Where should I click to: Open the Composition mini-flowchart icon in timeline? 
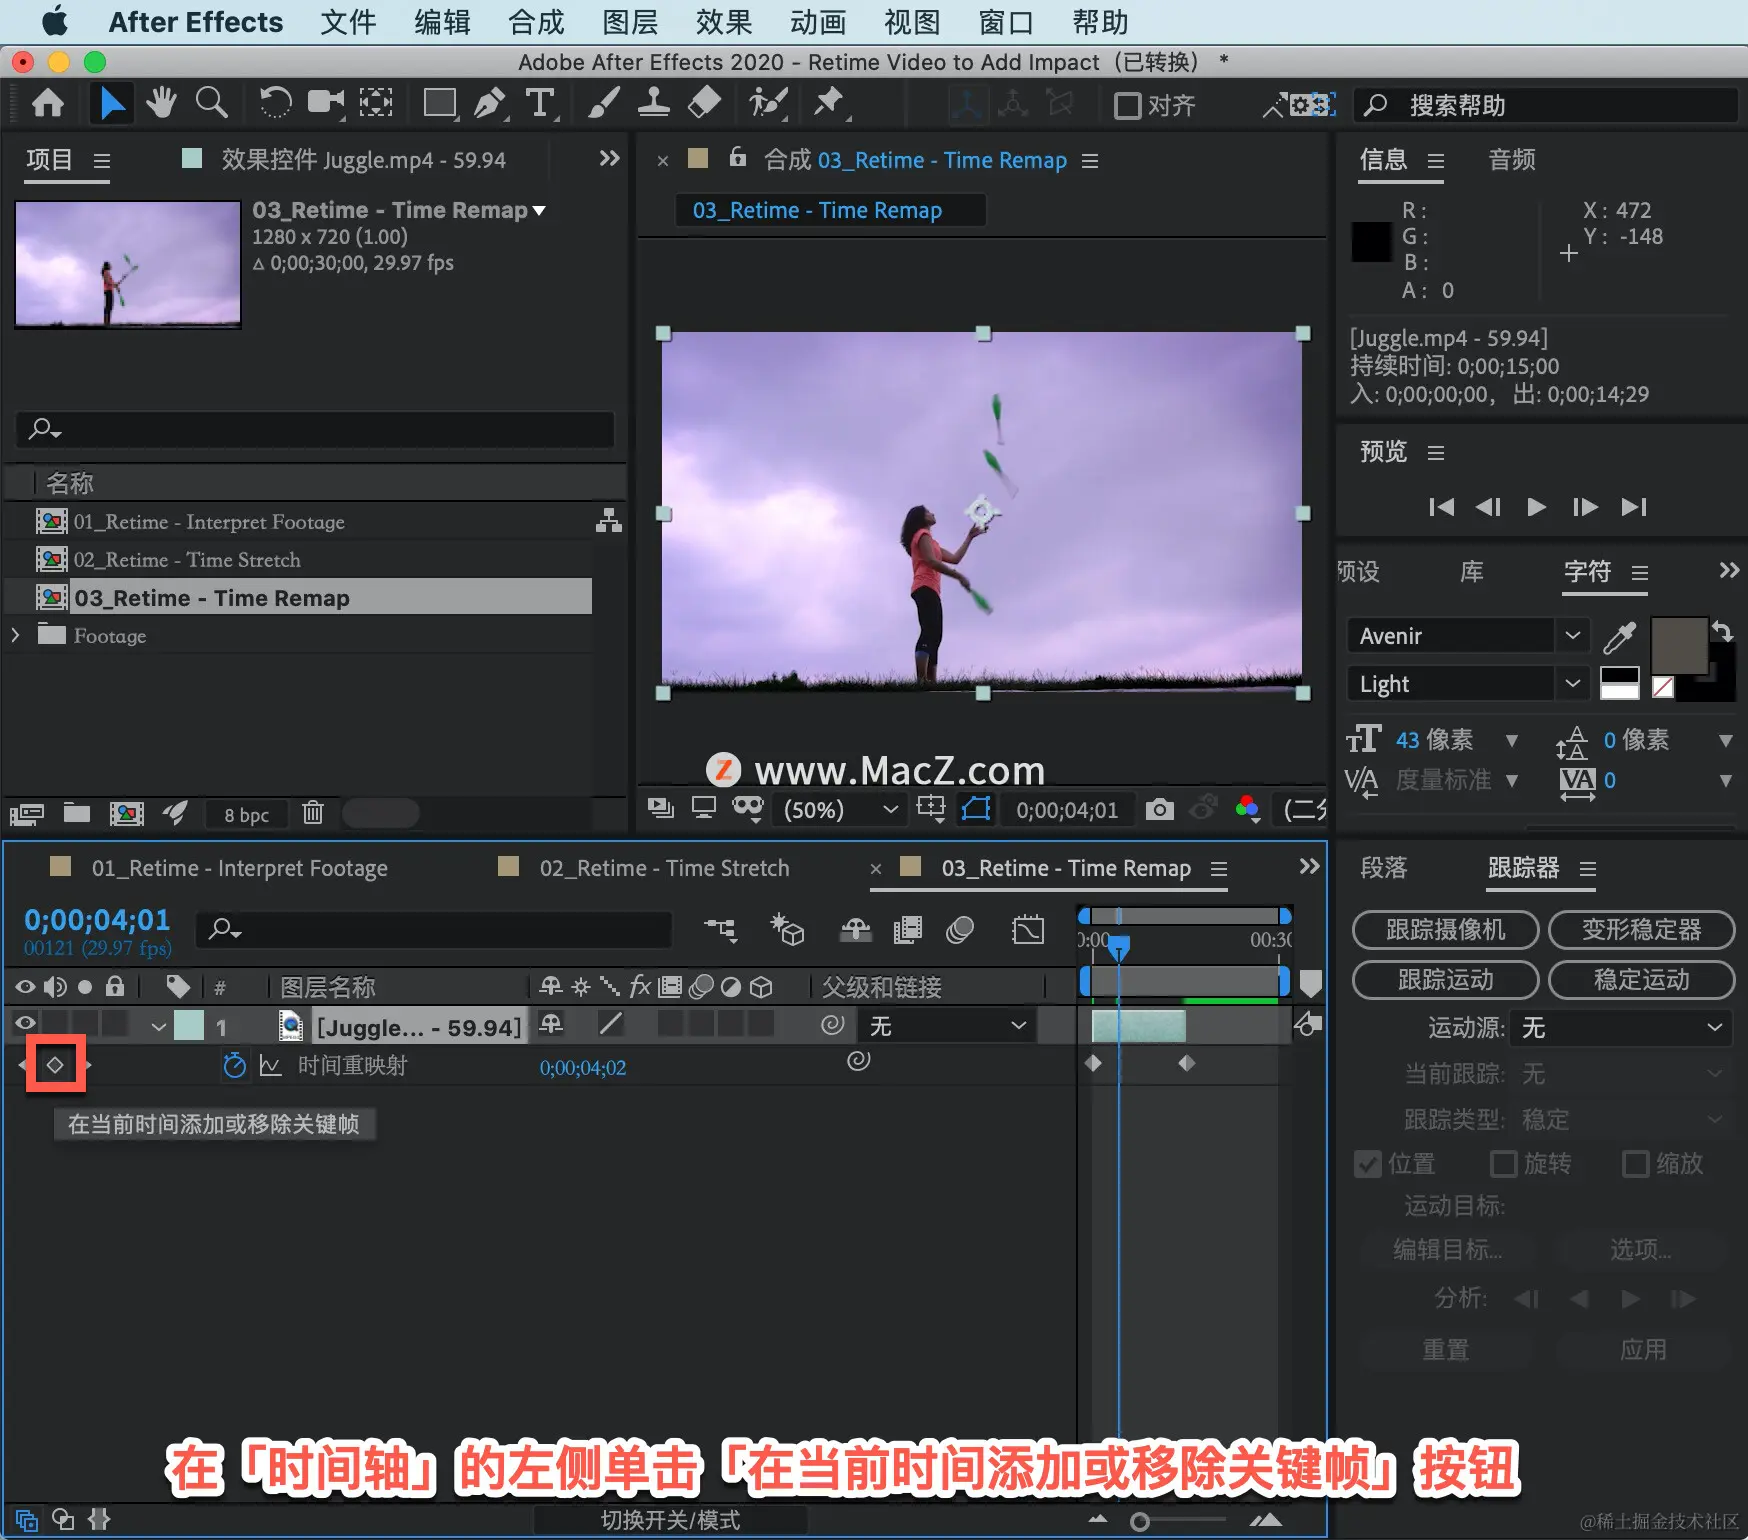(x=720, y=930)
